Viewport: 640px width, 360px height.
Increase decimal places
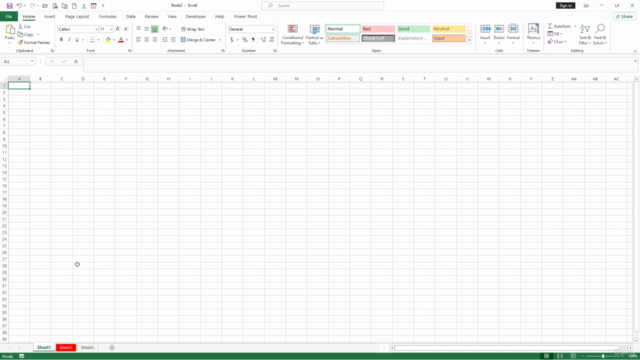[263, 40]
